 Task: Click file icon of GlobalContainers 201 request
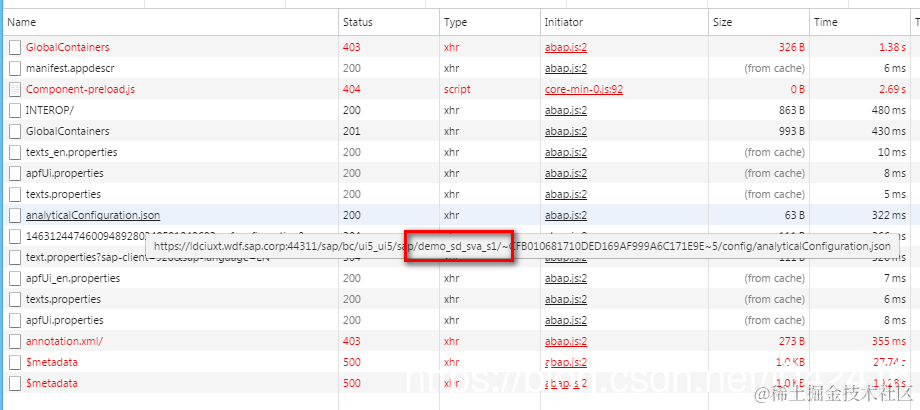(15, 131)
